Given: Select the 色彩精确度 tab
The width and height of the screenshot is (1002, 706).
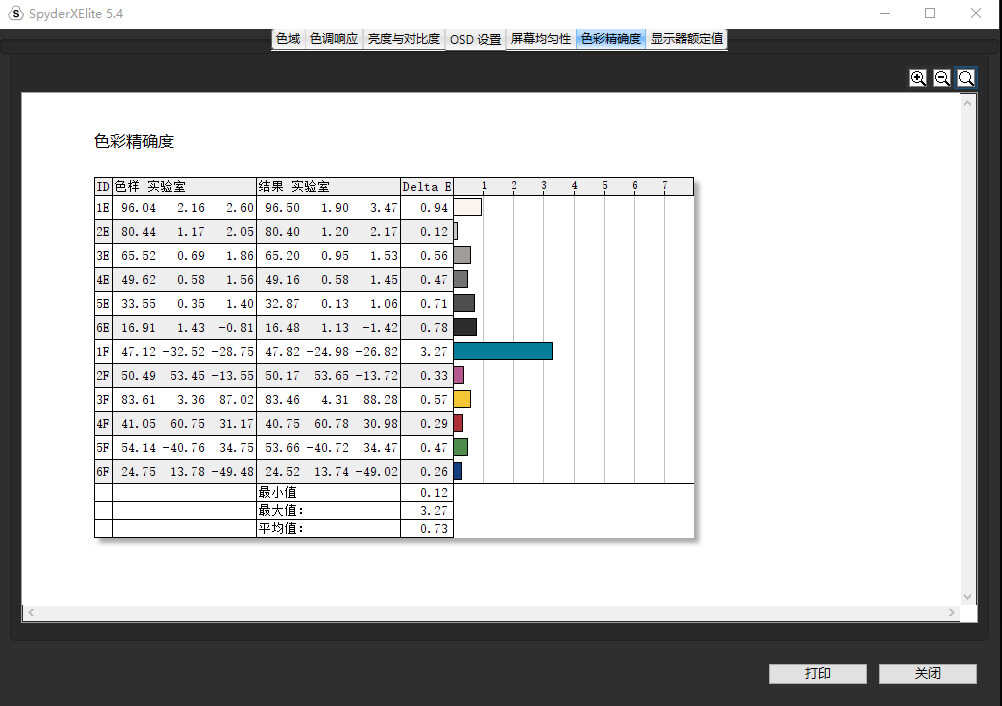Looking at the screenshot, I should coord(610,38).
